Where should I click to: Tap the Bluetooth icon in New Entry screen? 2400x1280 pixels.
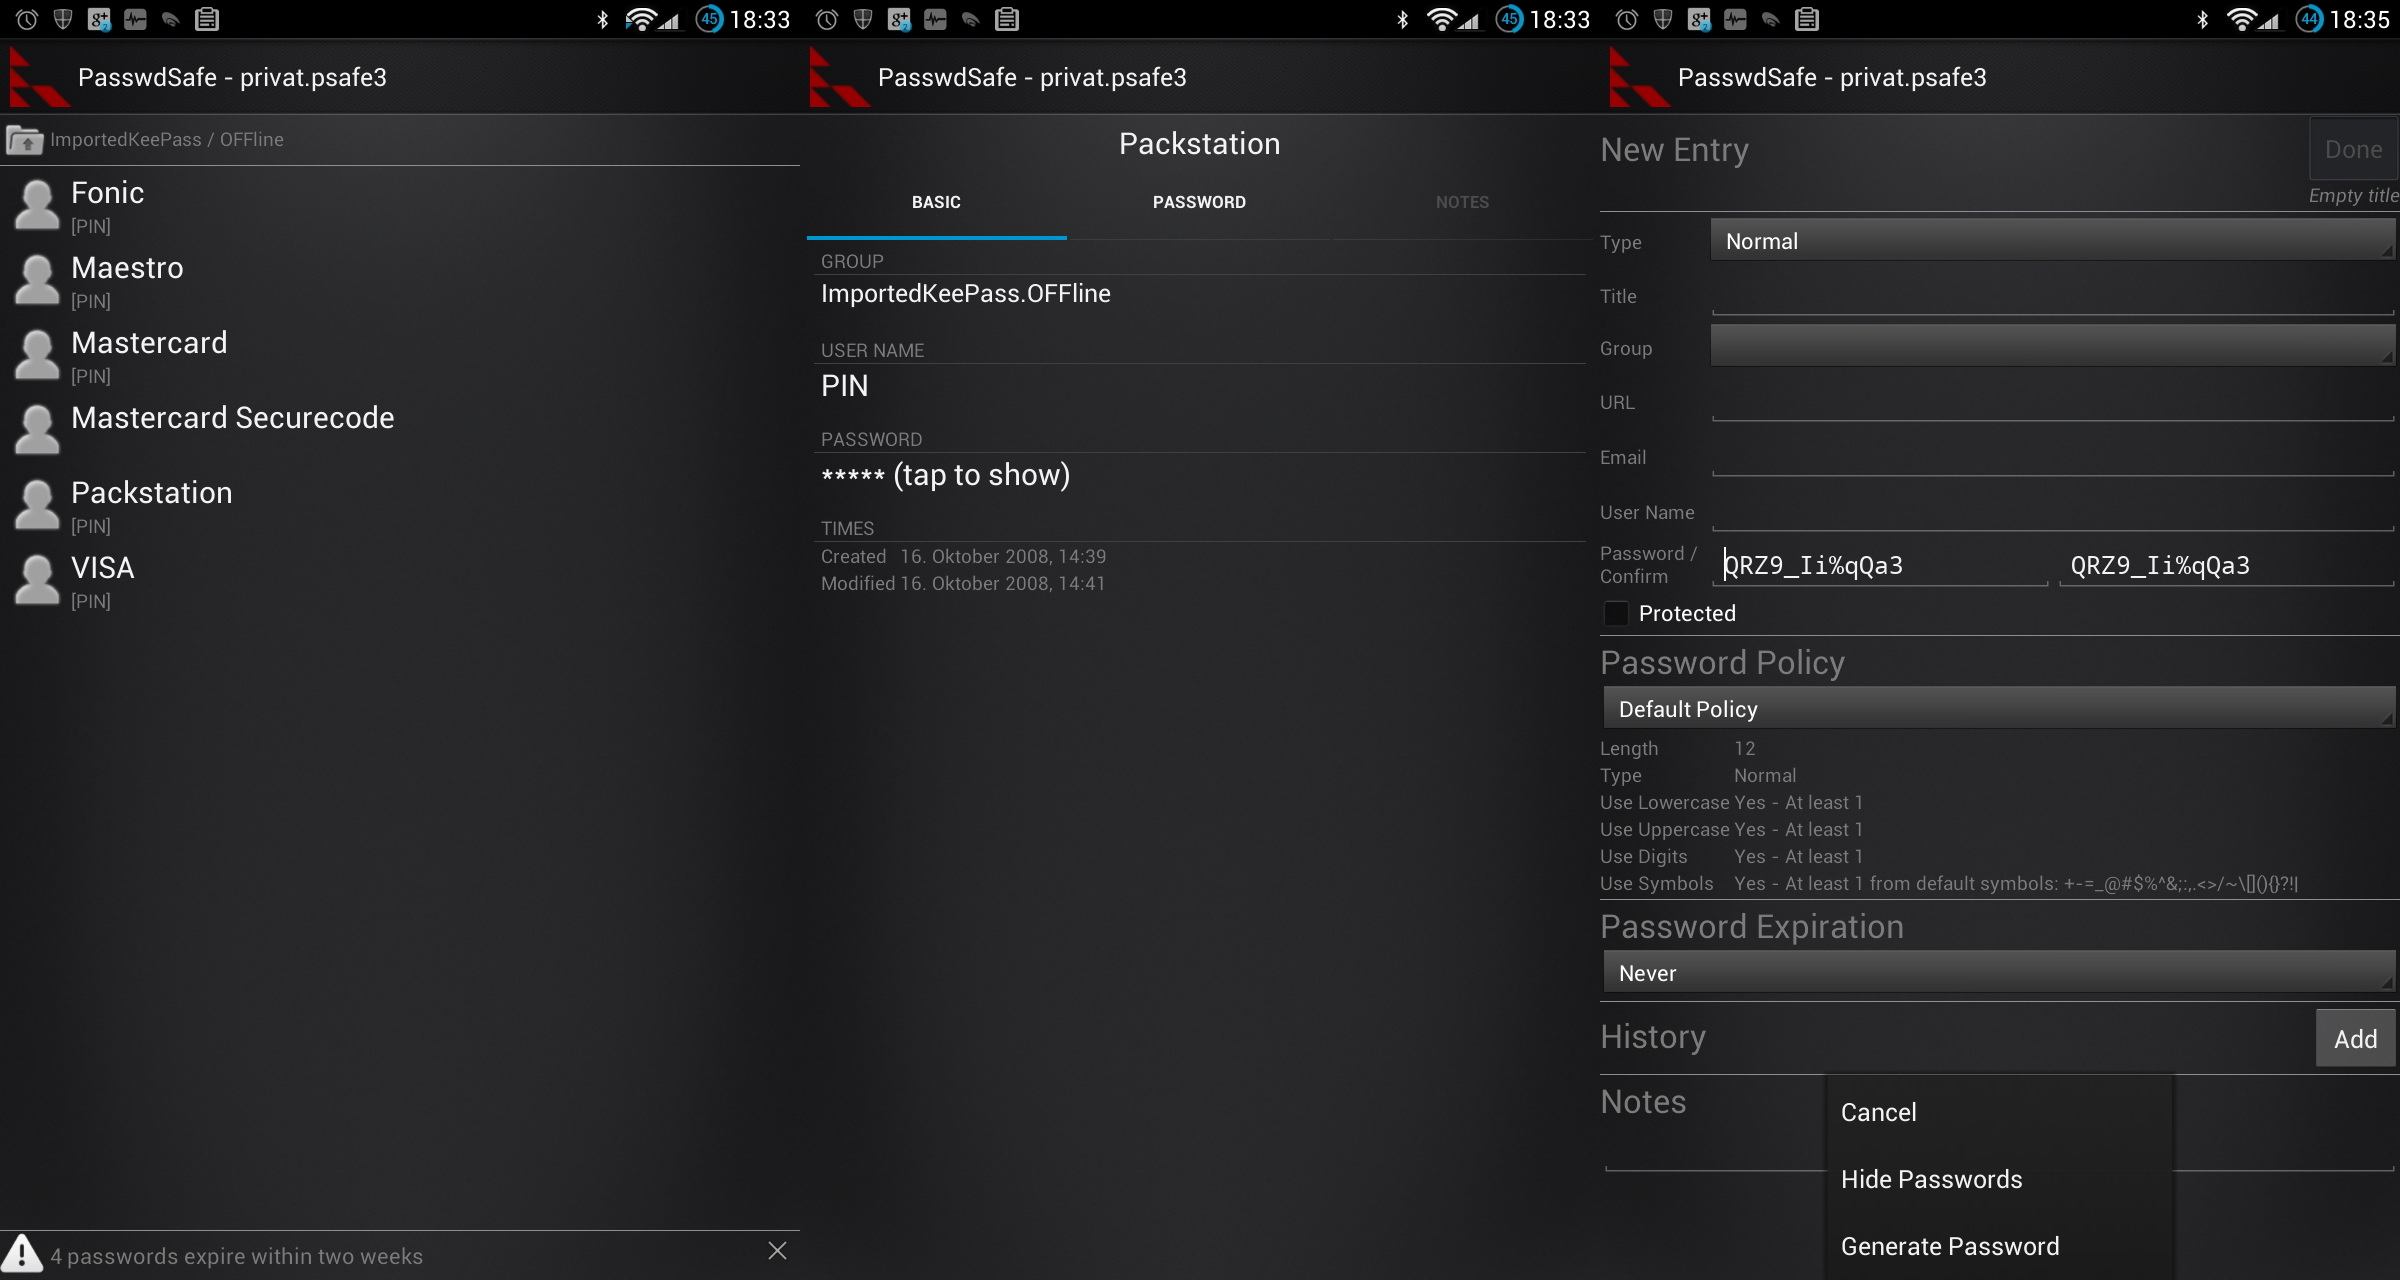tap(2202, 19)
